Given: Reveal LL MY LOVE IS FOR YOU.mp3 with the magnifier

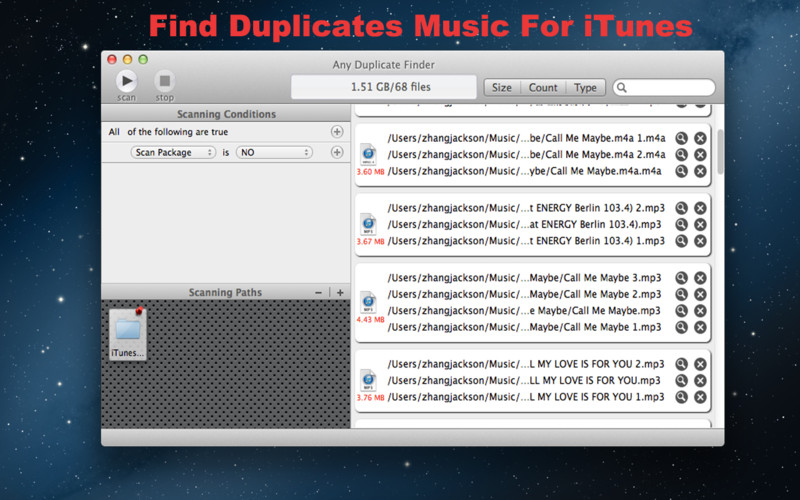Looking at the screenshot, I should tap(681, 381).
